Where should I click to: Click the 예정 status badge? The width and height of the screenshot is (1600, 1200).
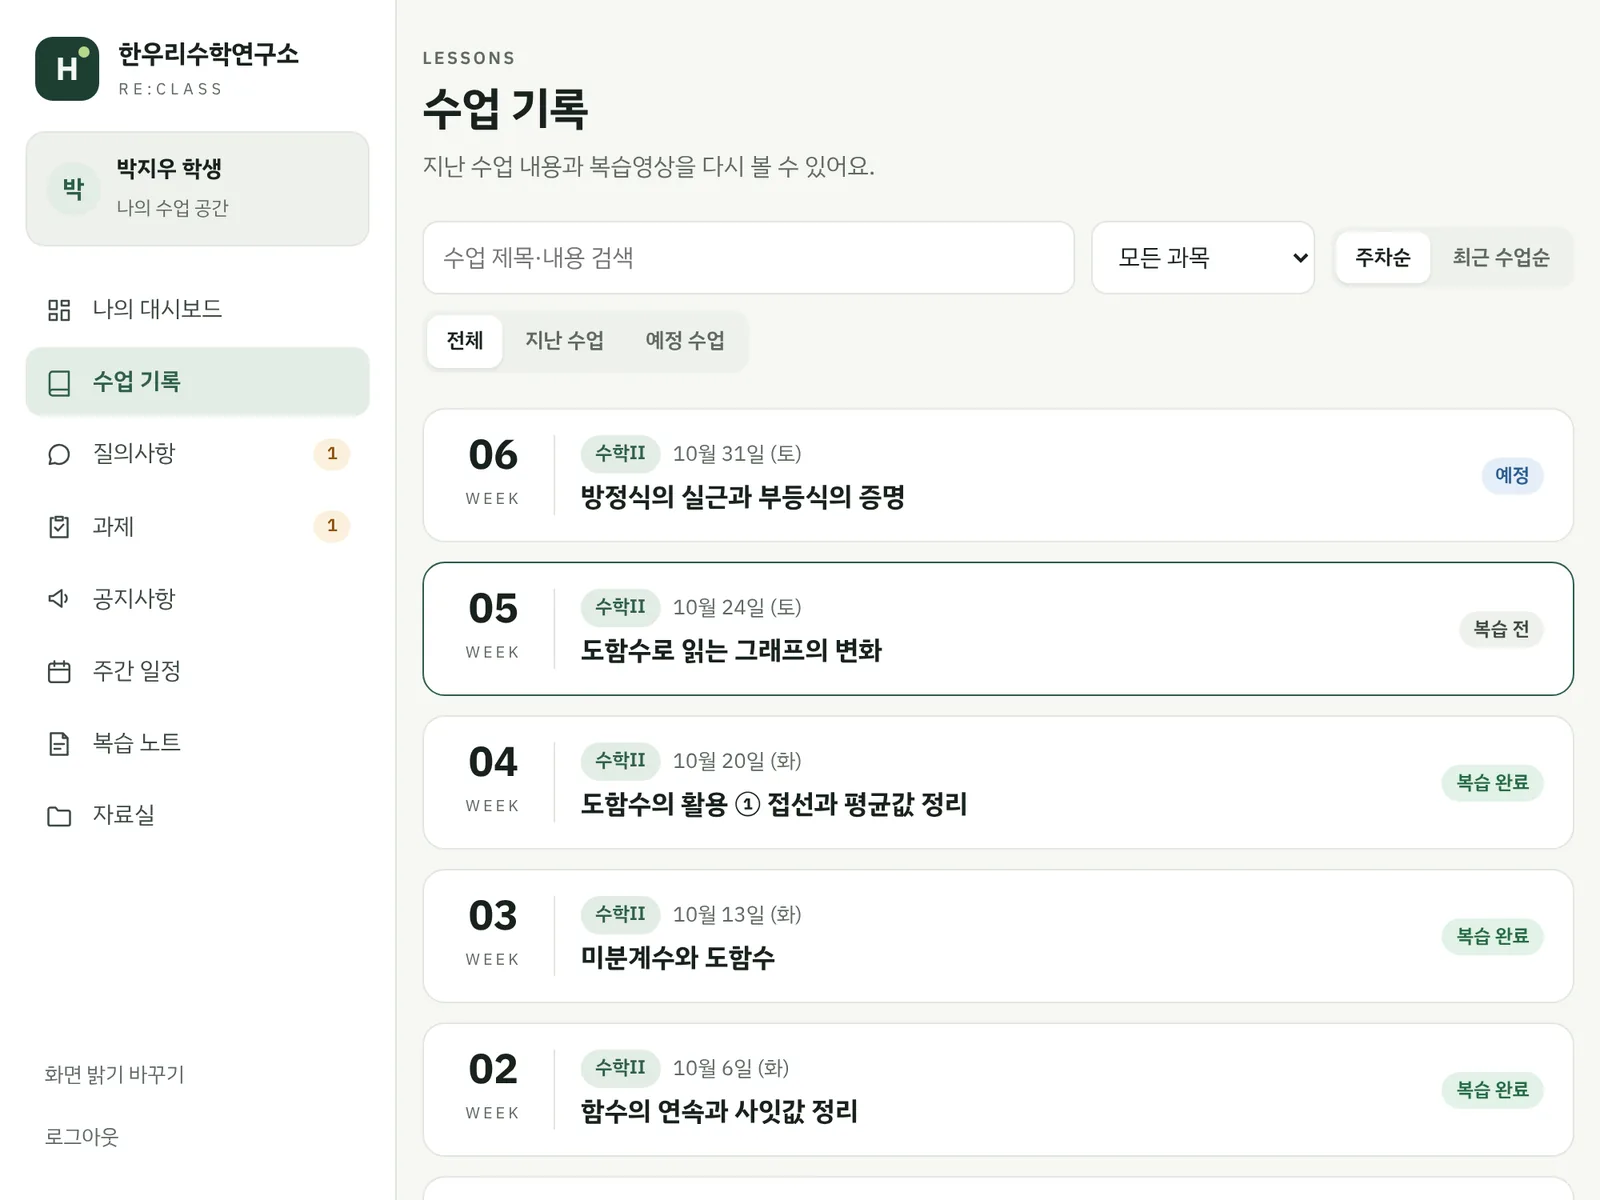point(1512,475)
